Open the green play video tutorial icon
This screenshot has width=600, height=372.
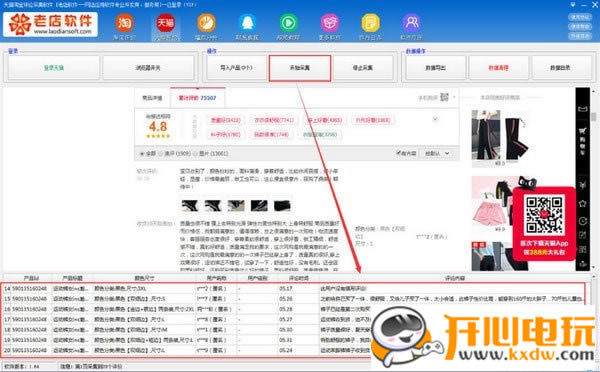pos(288,23)
